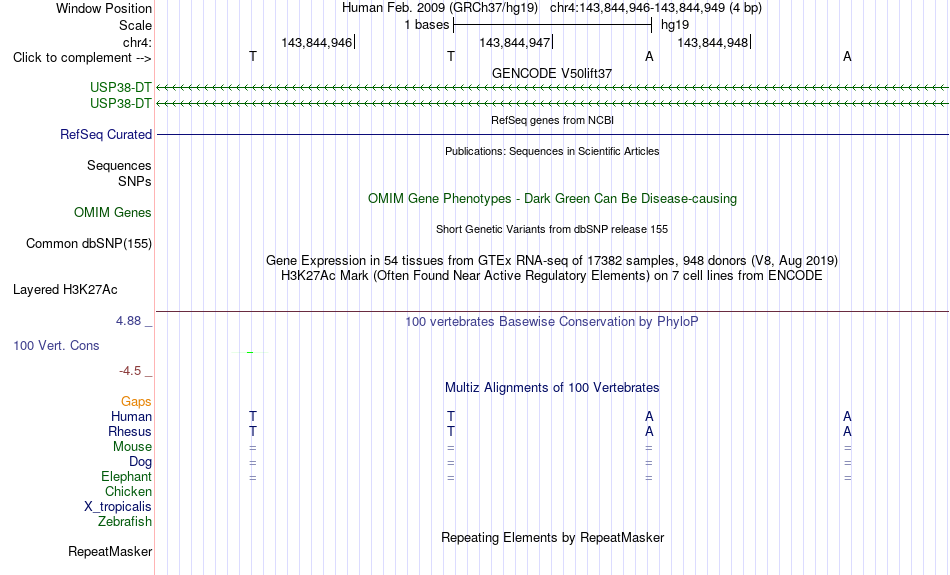
Task: Click the 143,844,946 coordinate label
Action: [x=317, y=42]
